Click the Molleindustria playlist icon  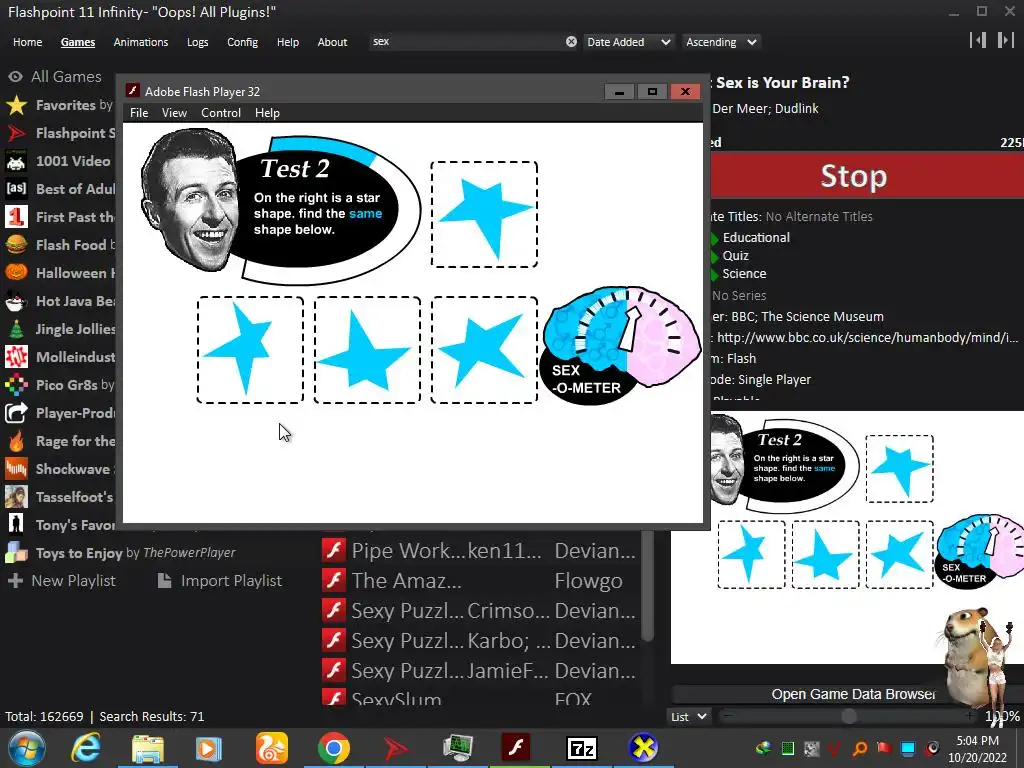[16, 357]
